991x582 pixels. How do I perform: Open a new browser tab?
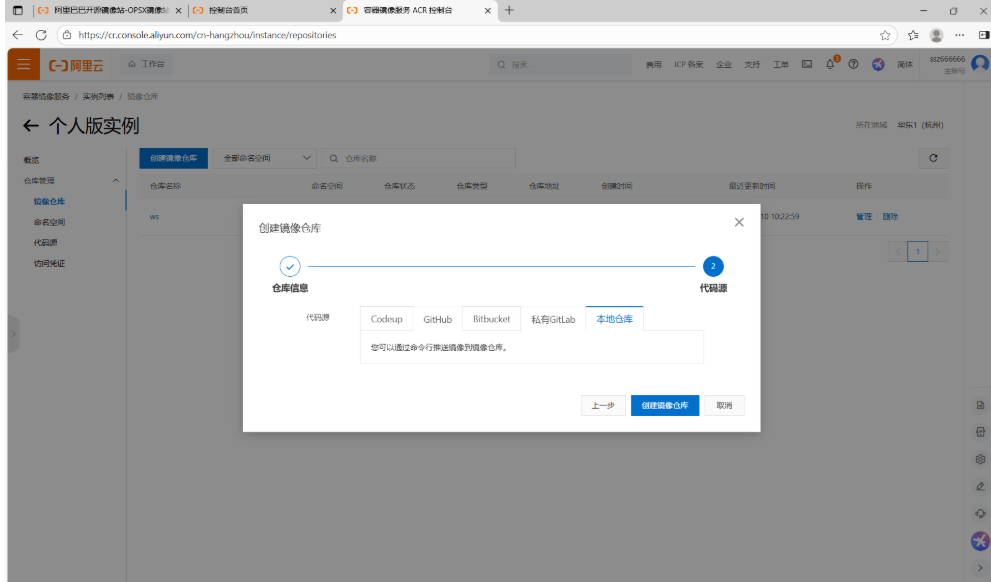509,10
